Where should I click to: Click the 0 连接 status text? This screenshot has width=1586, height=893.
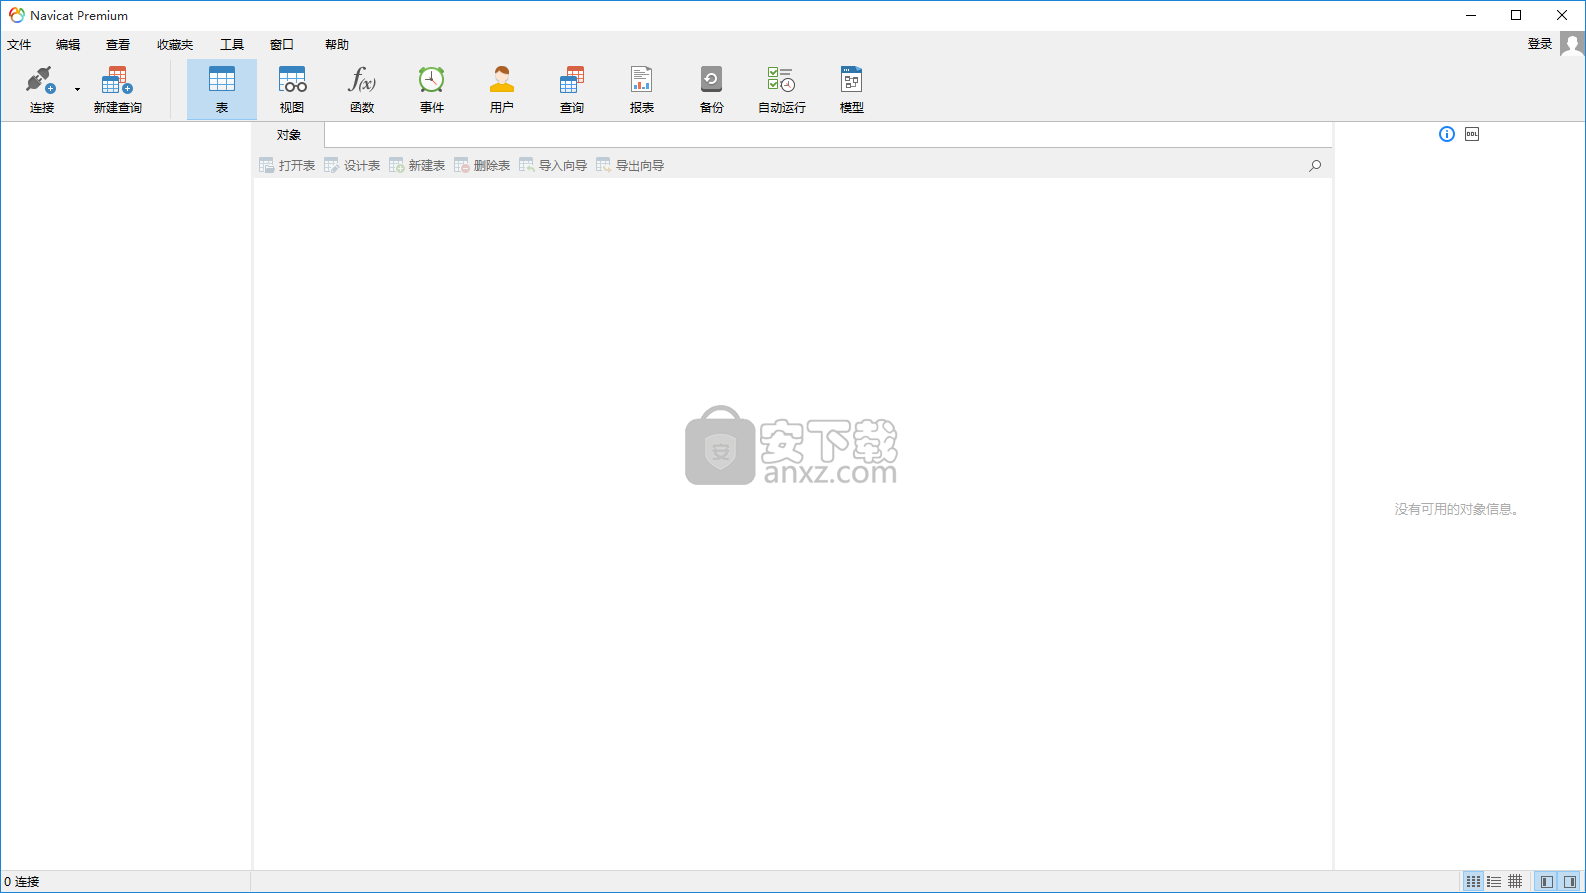22,882
